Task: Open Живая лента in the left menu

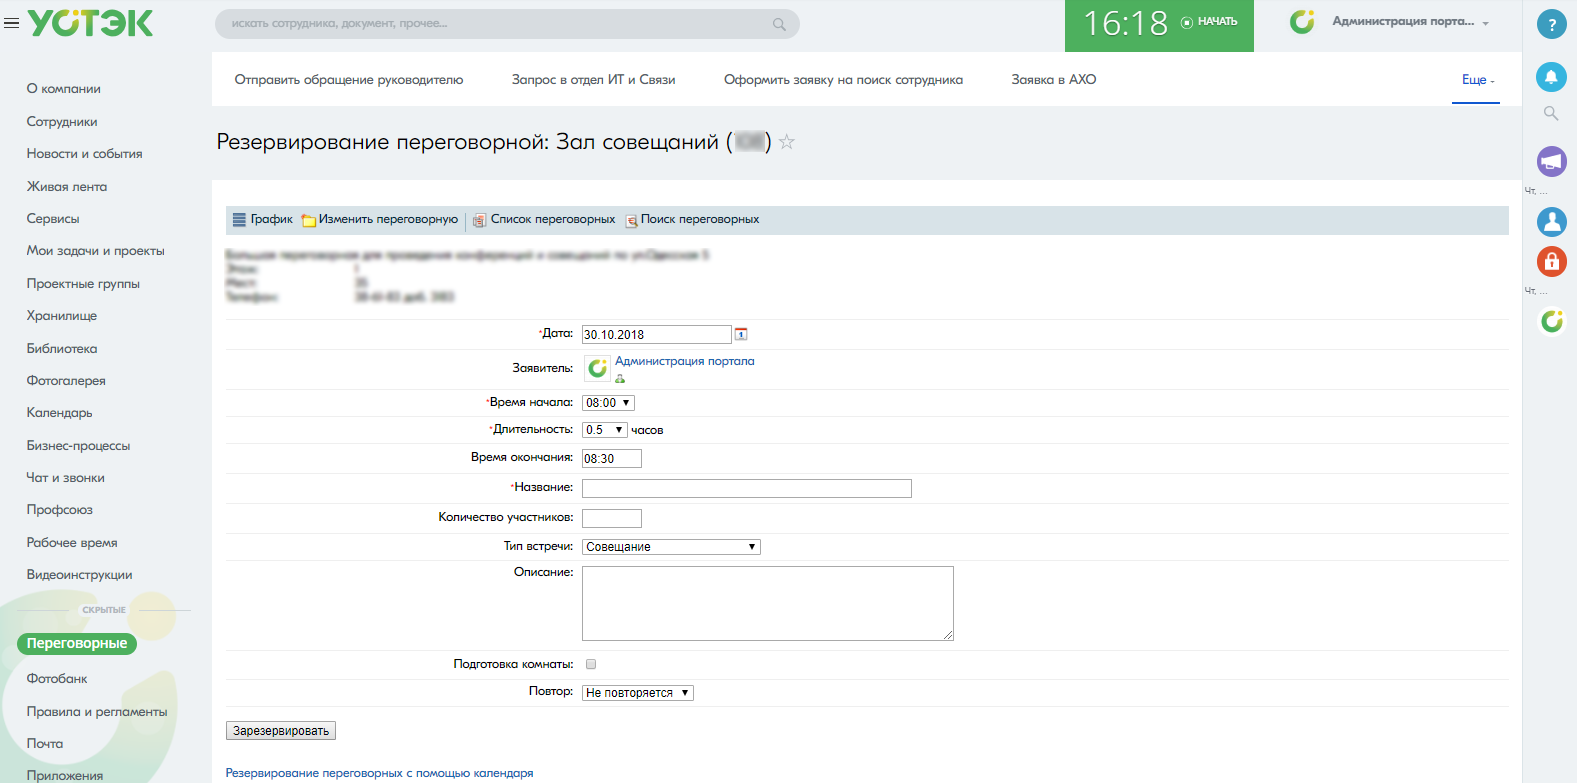Action: (x=67, y=187)
